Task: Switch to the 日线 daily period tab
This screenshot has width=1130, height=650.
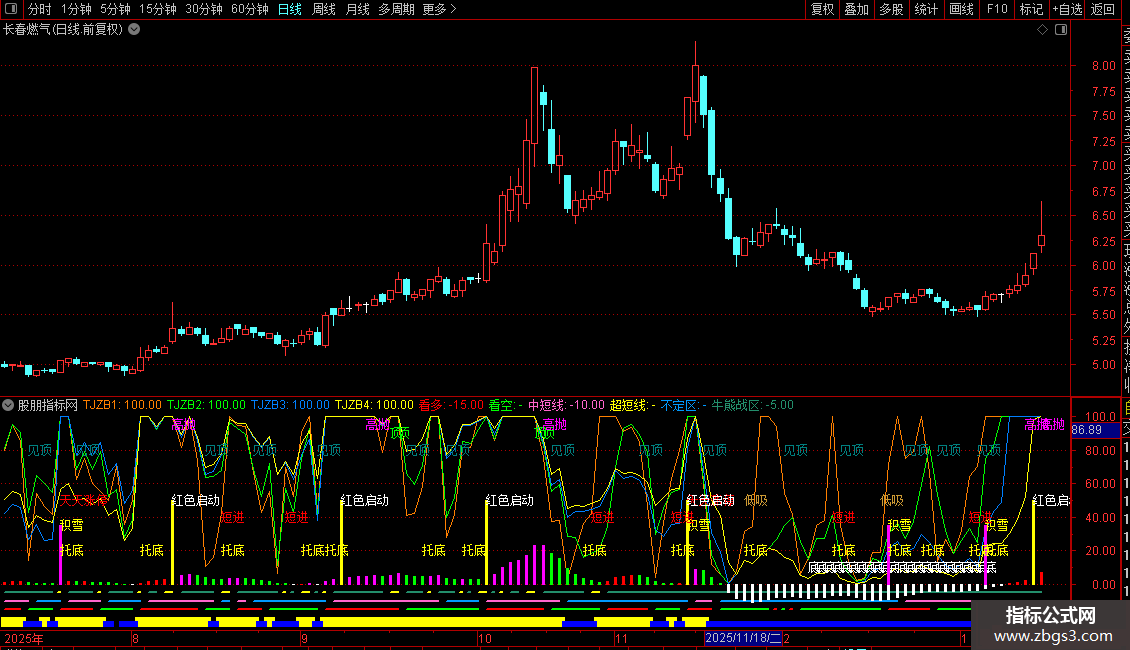Action: point(289,9)
